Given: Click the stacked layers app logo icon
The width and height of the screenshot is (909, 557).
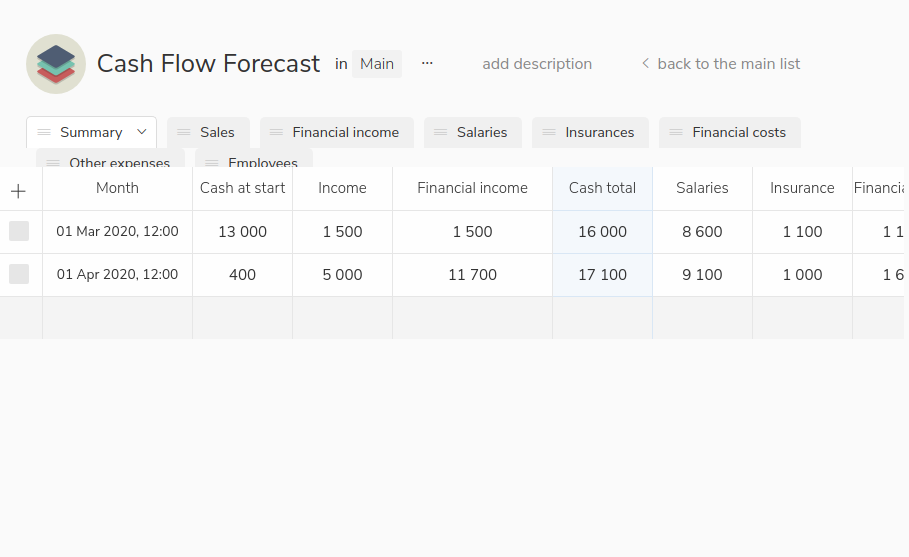Looking at the screenshot, I should (x=56, y=64).
